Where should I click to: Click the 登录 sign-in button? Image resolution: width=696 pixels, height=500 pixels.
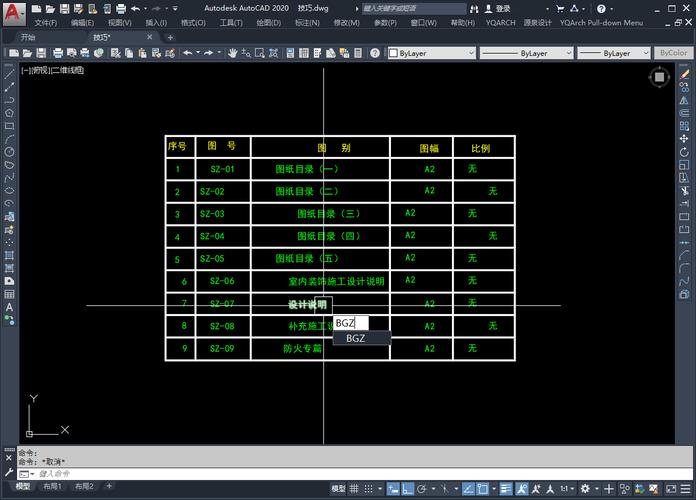[502, 8]
